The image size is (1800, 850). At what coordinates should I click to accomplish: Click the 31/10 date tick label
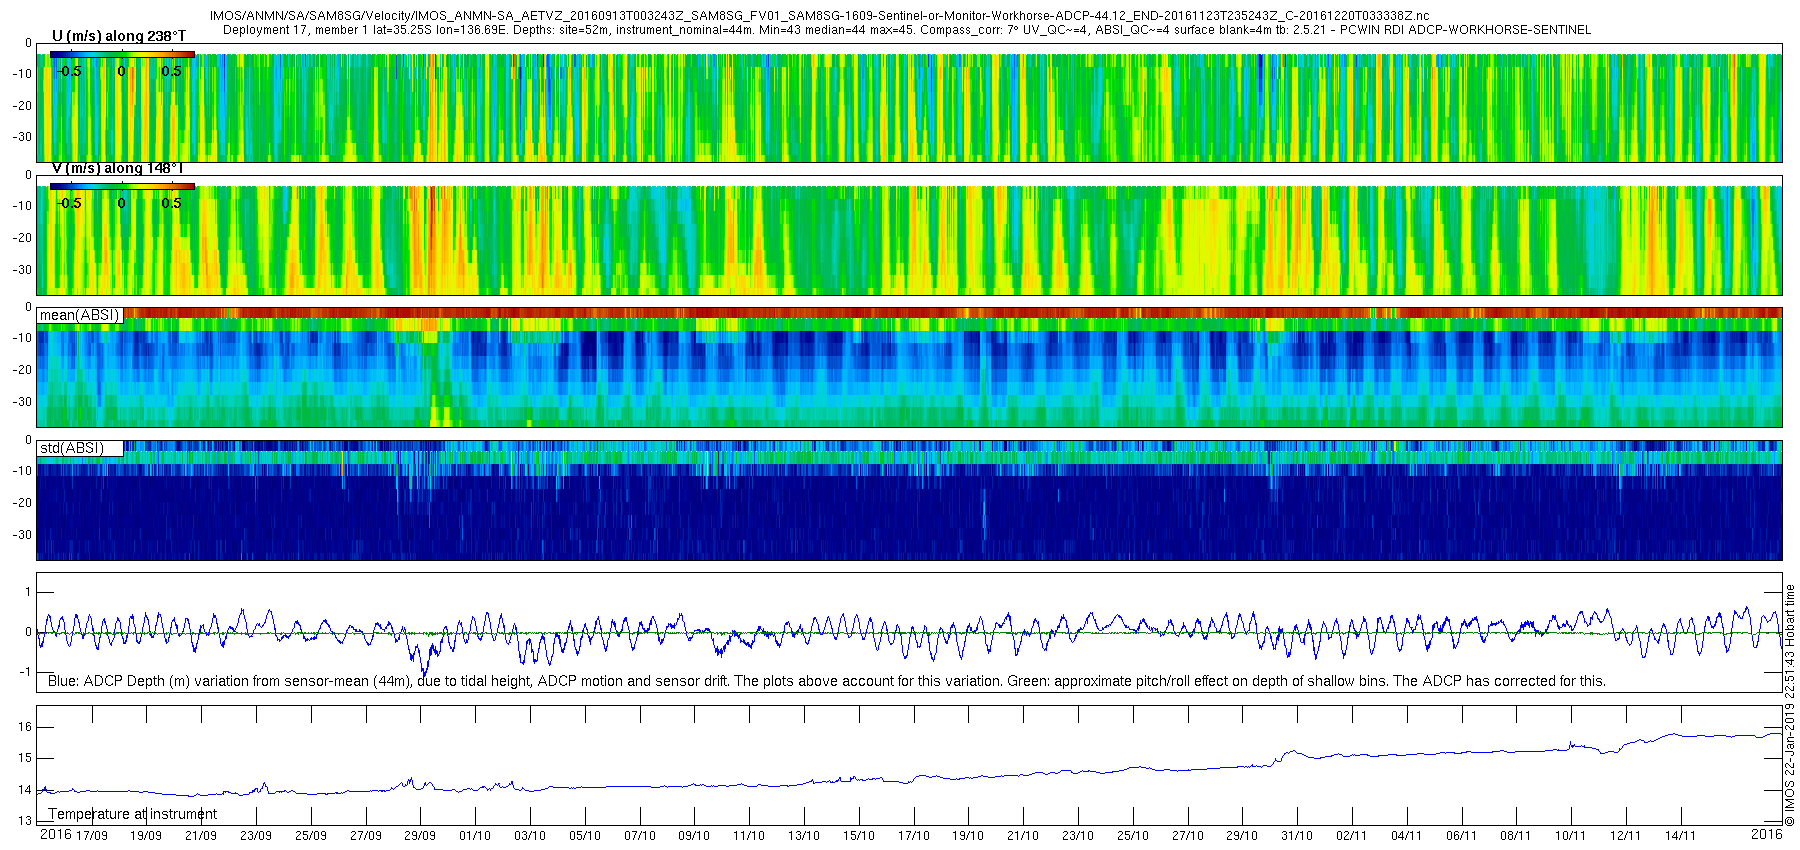click(x=1297, y=835)
